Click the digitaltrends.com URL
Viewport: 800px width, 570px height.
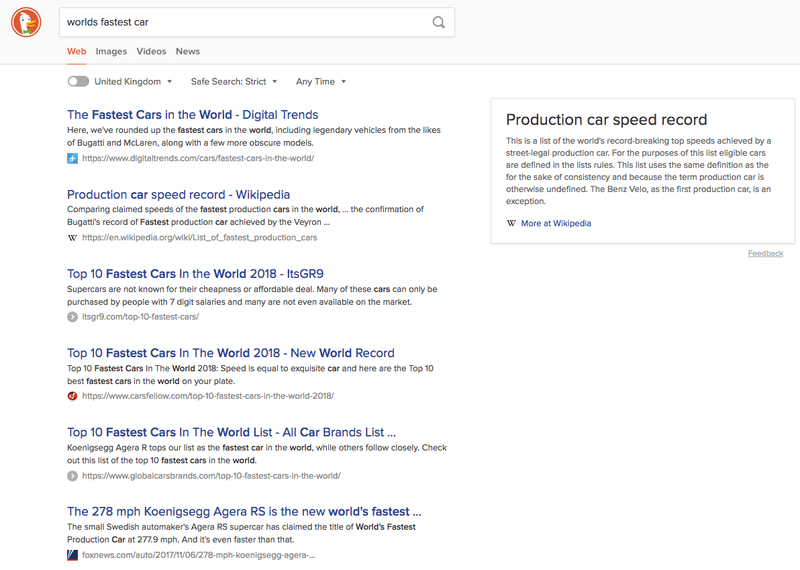198,158
